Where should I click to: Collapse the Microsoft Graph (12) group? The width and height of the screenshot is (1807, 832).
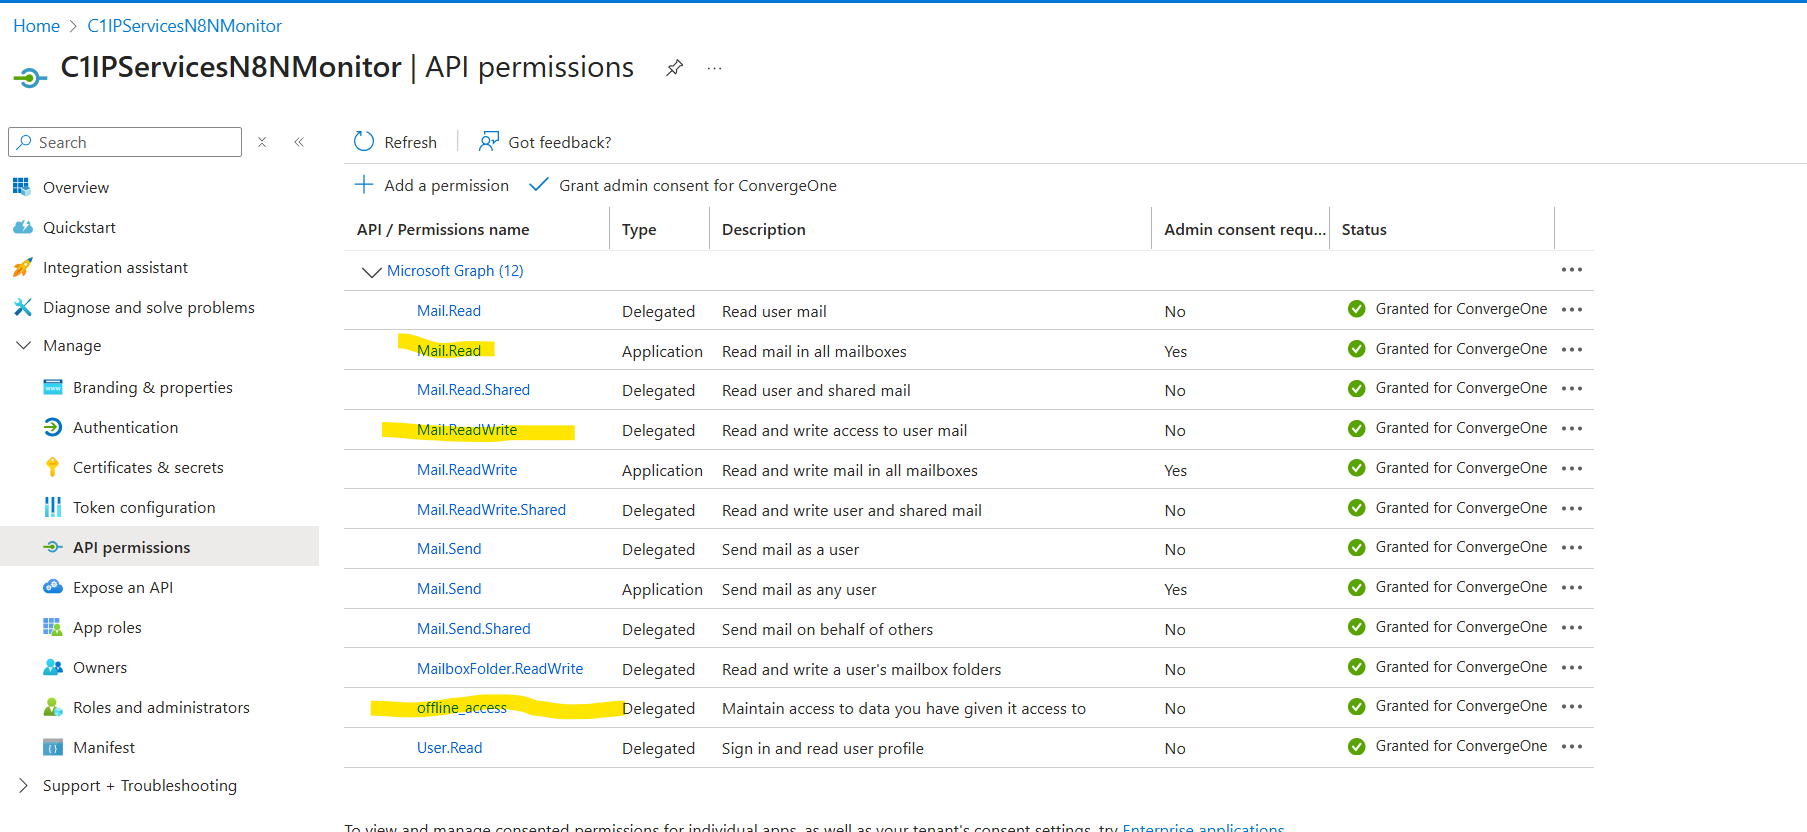371,271
